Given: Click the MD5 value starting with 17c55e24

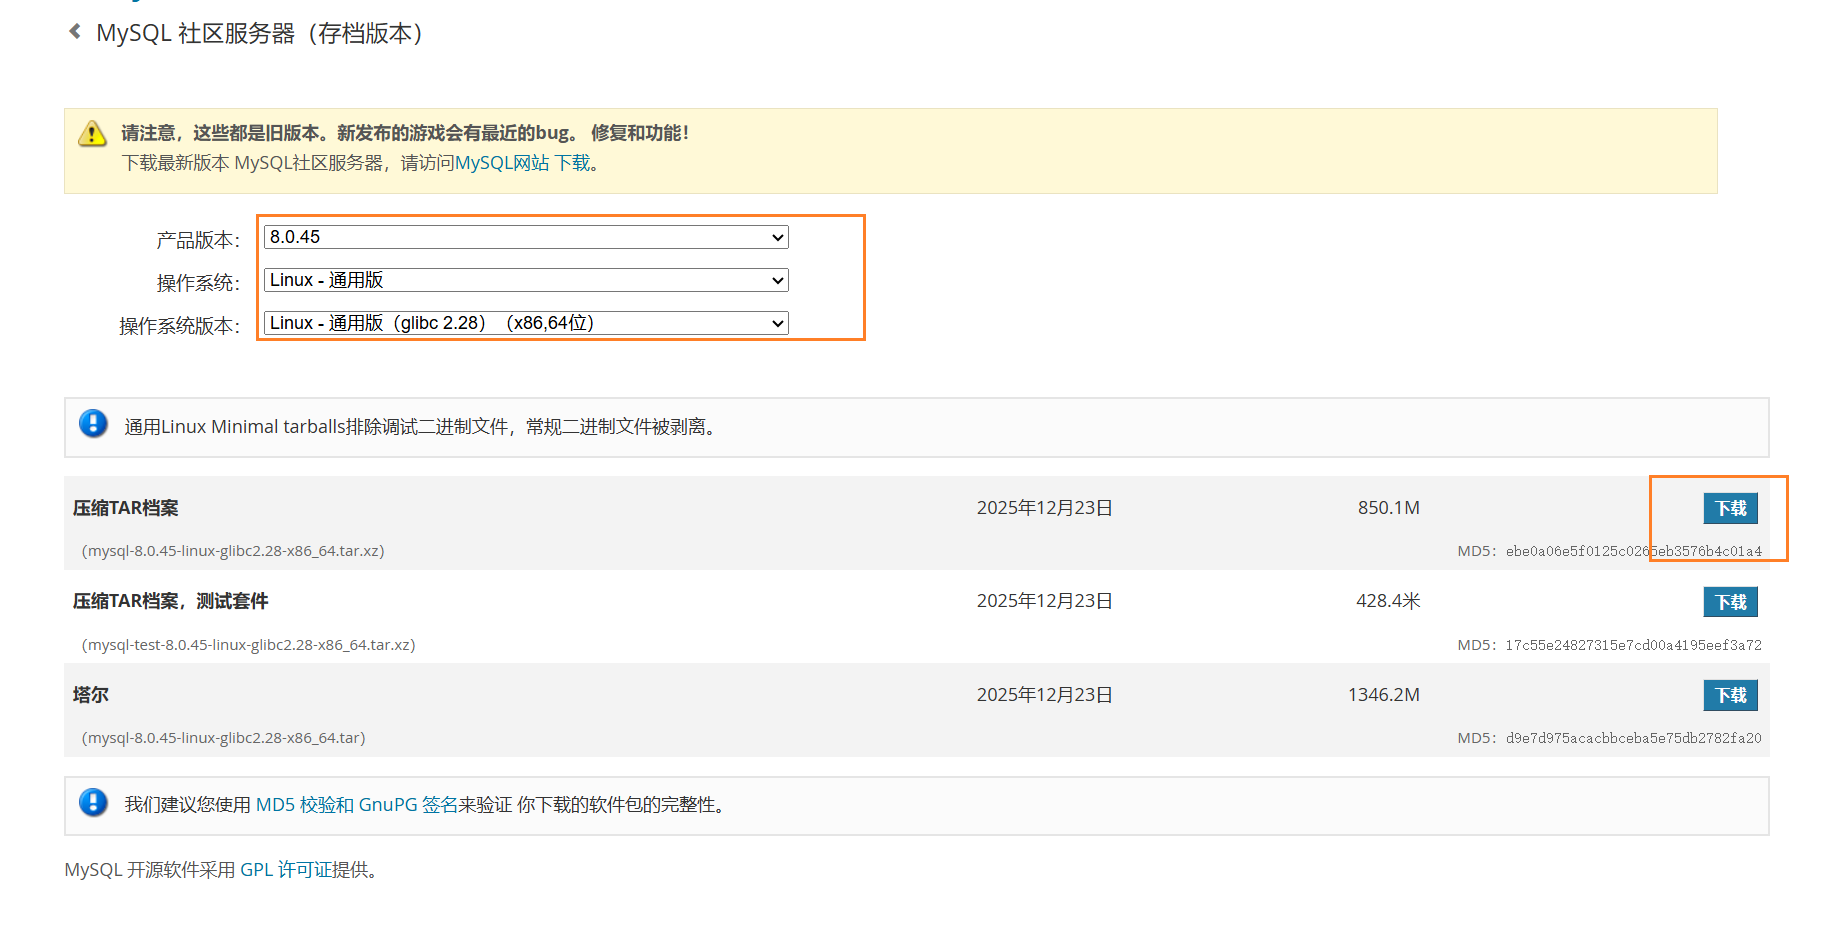Looking at the screenshot, I should [x=1634, y=645].
